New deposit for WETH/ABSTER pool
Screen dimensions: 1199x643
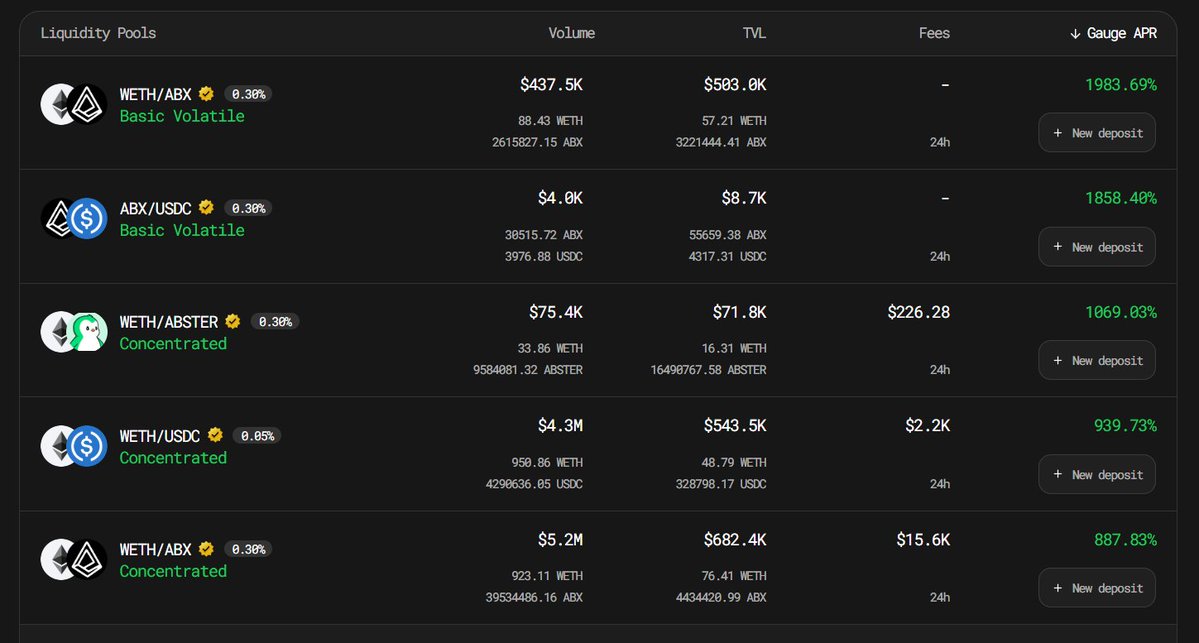(x=1097, y=360)
